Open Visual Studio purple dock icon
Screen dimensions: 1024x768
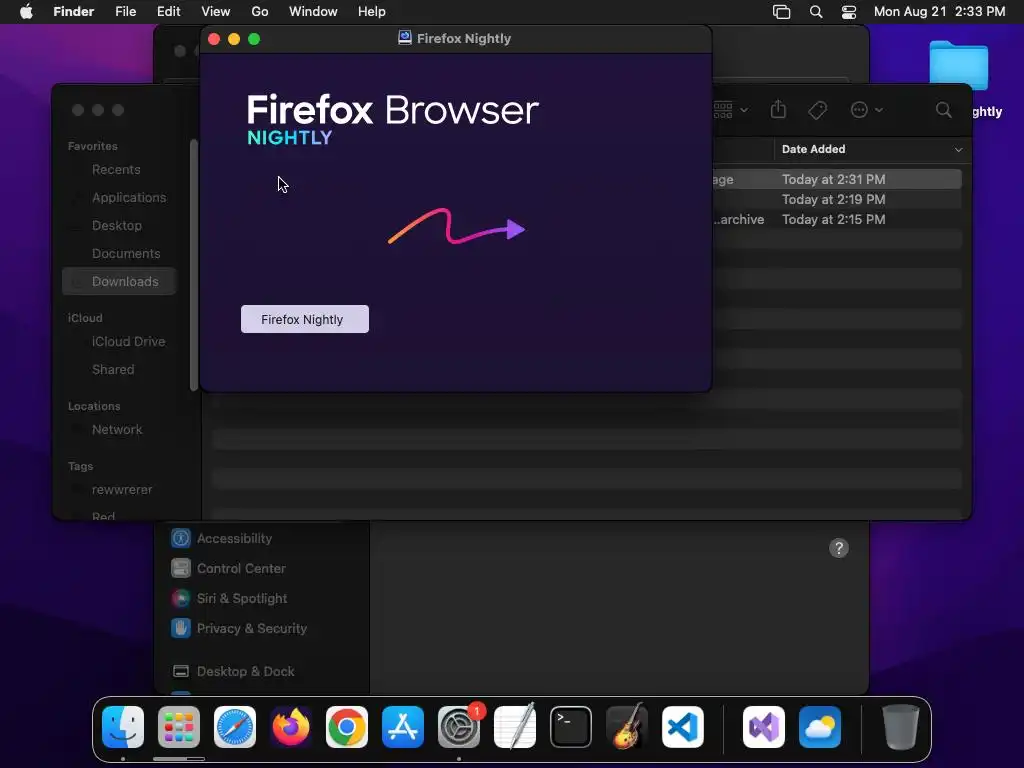click(764, 727)
